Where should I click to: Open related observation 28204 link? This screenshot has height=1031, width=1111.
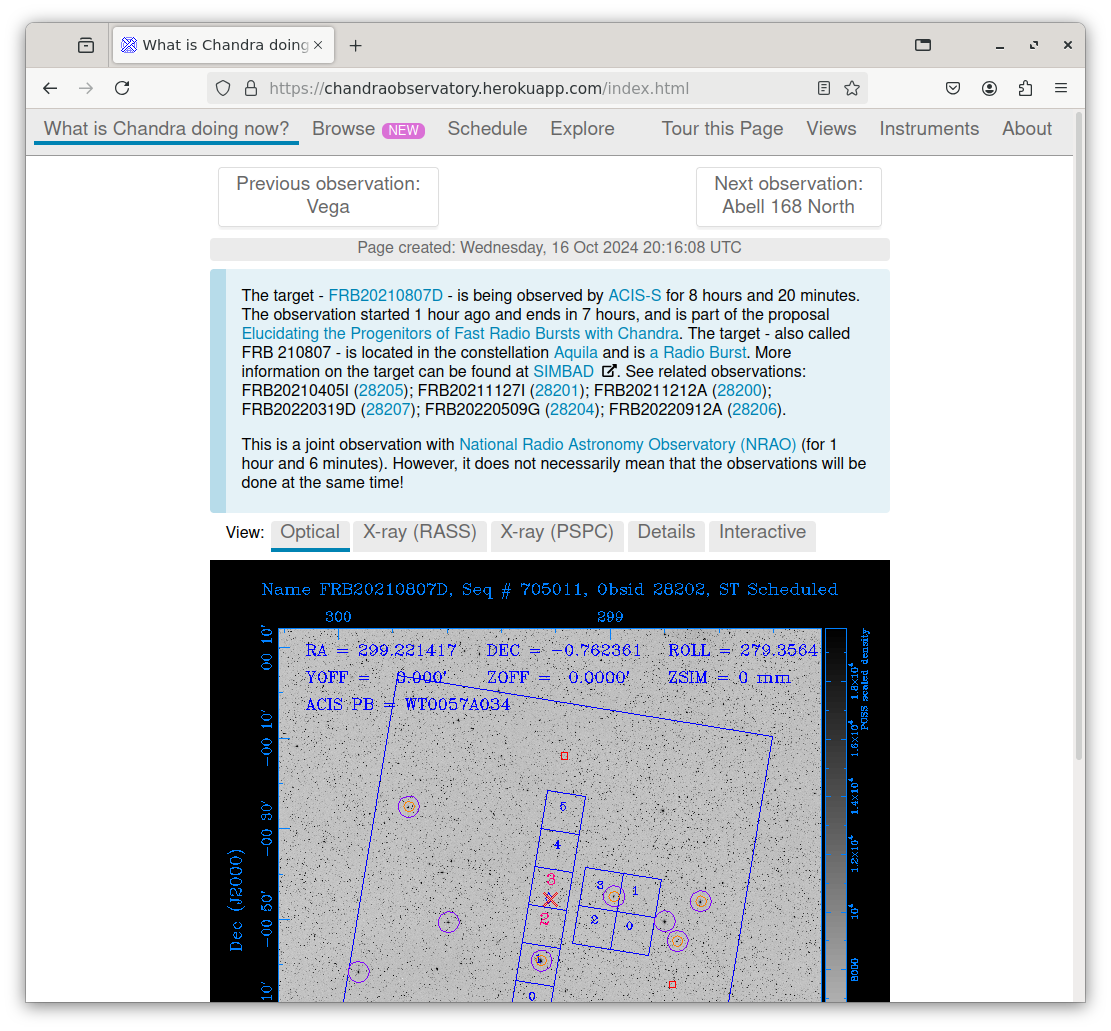coord(573,410)
